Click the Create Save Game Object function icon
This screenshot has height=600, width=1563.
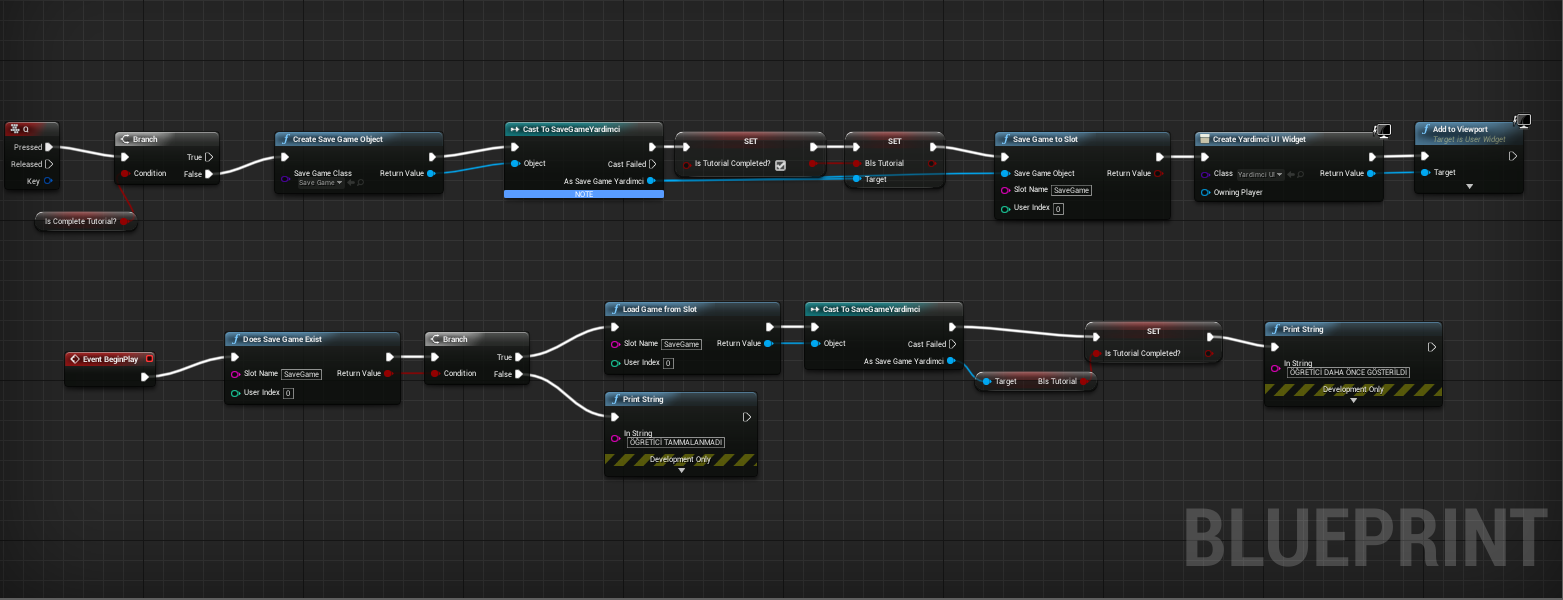[x=285, y=139]
